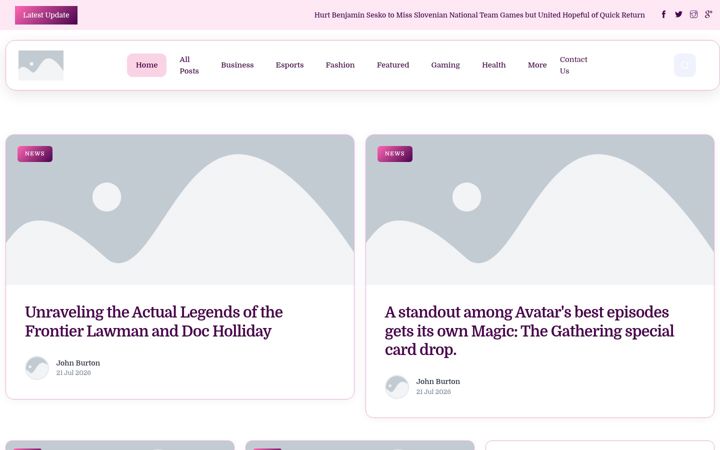
Task: Click John Burton avatar on Avatar card
Action: 397,387
